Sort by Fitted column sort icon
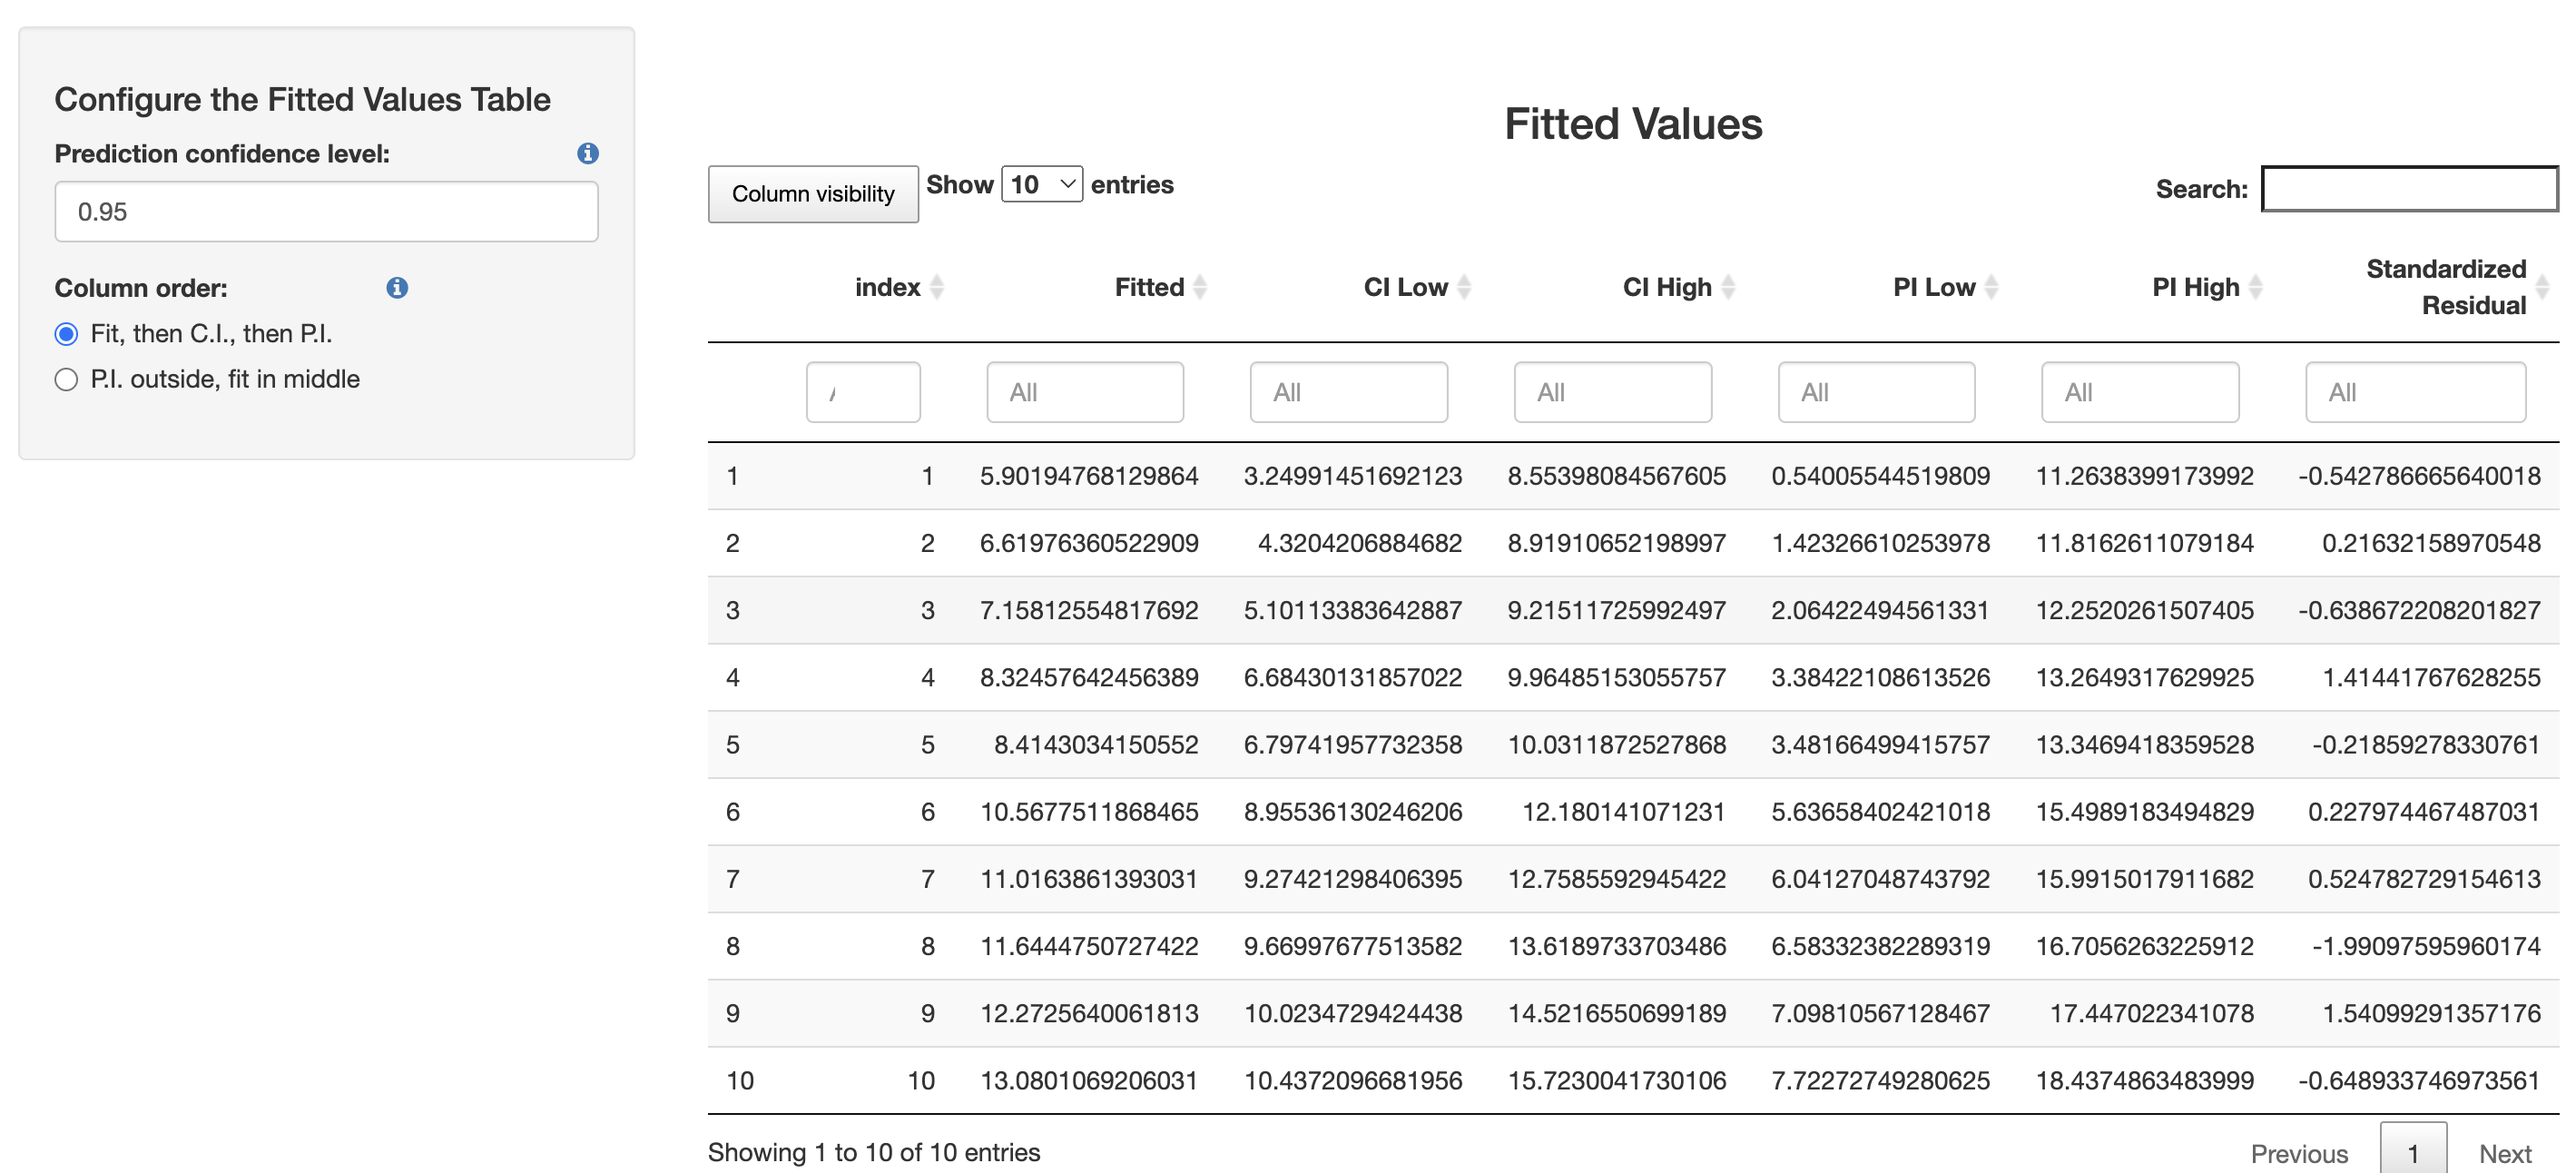 [1199, 287]
